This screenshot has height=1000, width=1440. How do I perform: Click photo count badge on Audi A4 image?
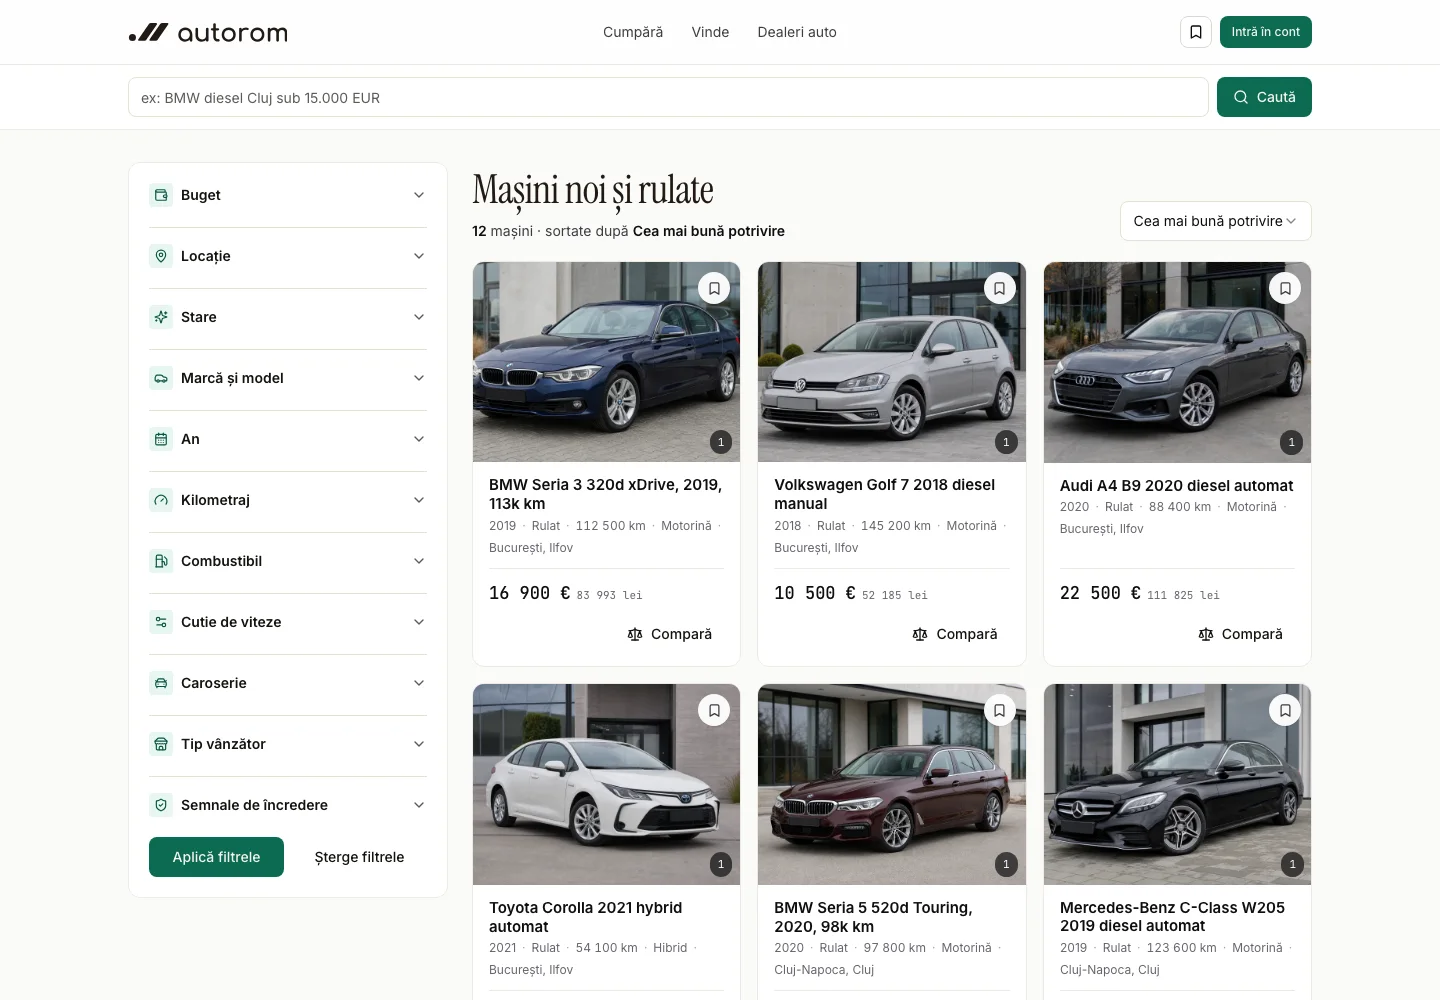pos(1292,442)
